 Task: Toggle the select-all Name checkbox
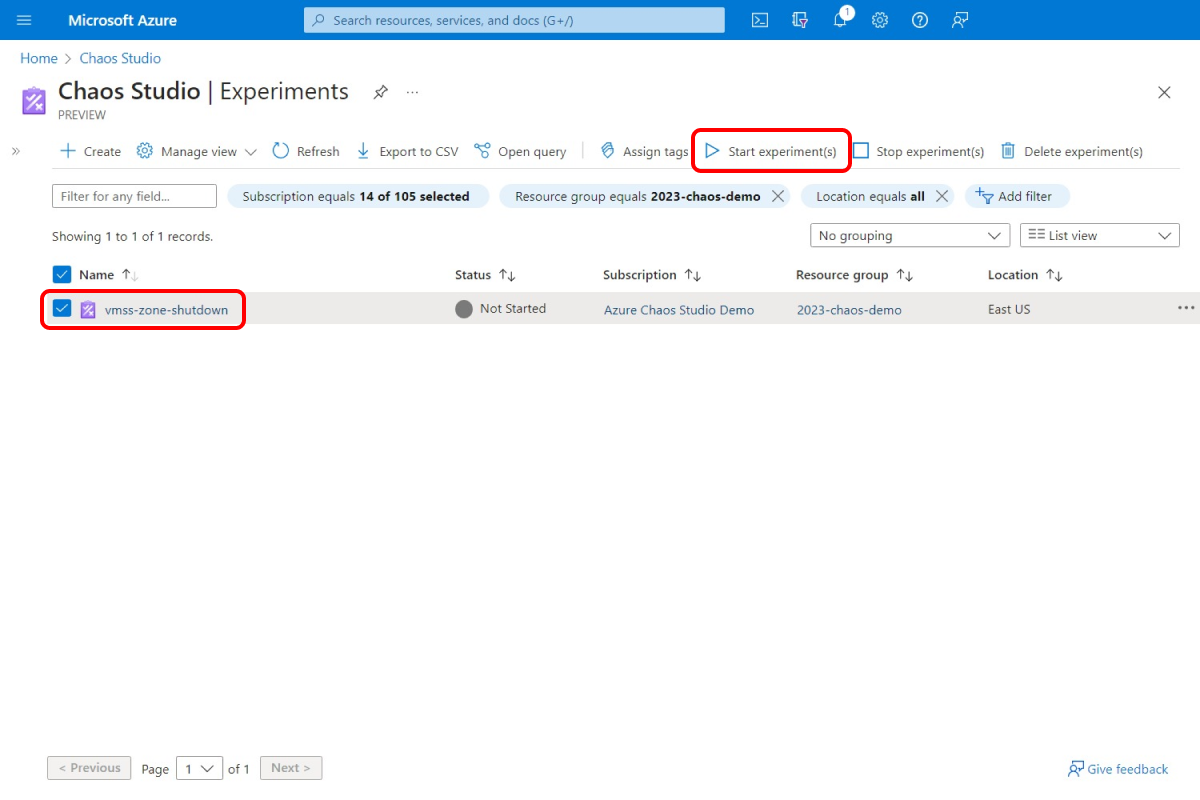61,274
